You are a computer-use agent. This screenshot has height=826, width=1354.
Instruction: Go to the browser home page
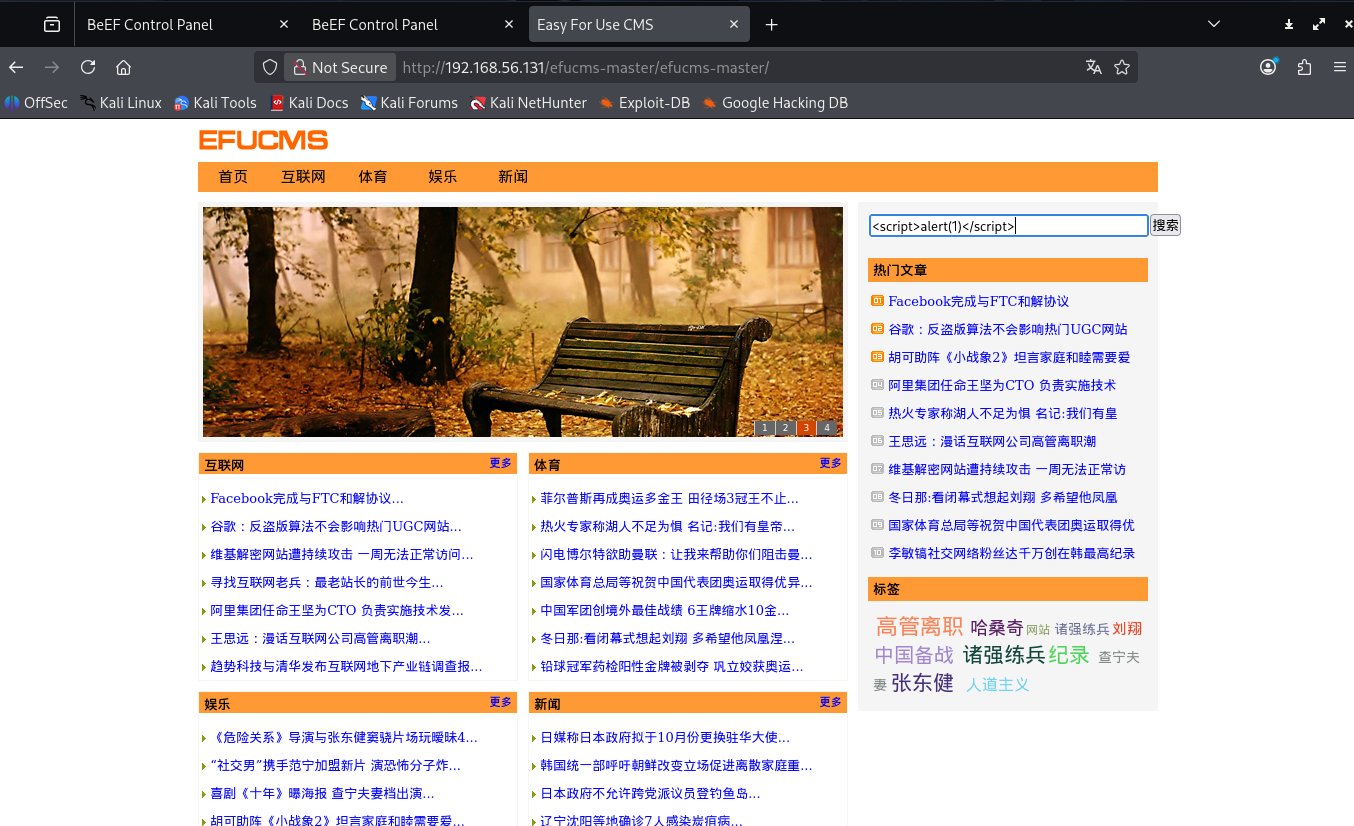click(124, 67)
